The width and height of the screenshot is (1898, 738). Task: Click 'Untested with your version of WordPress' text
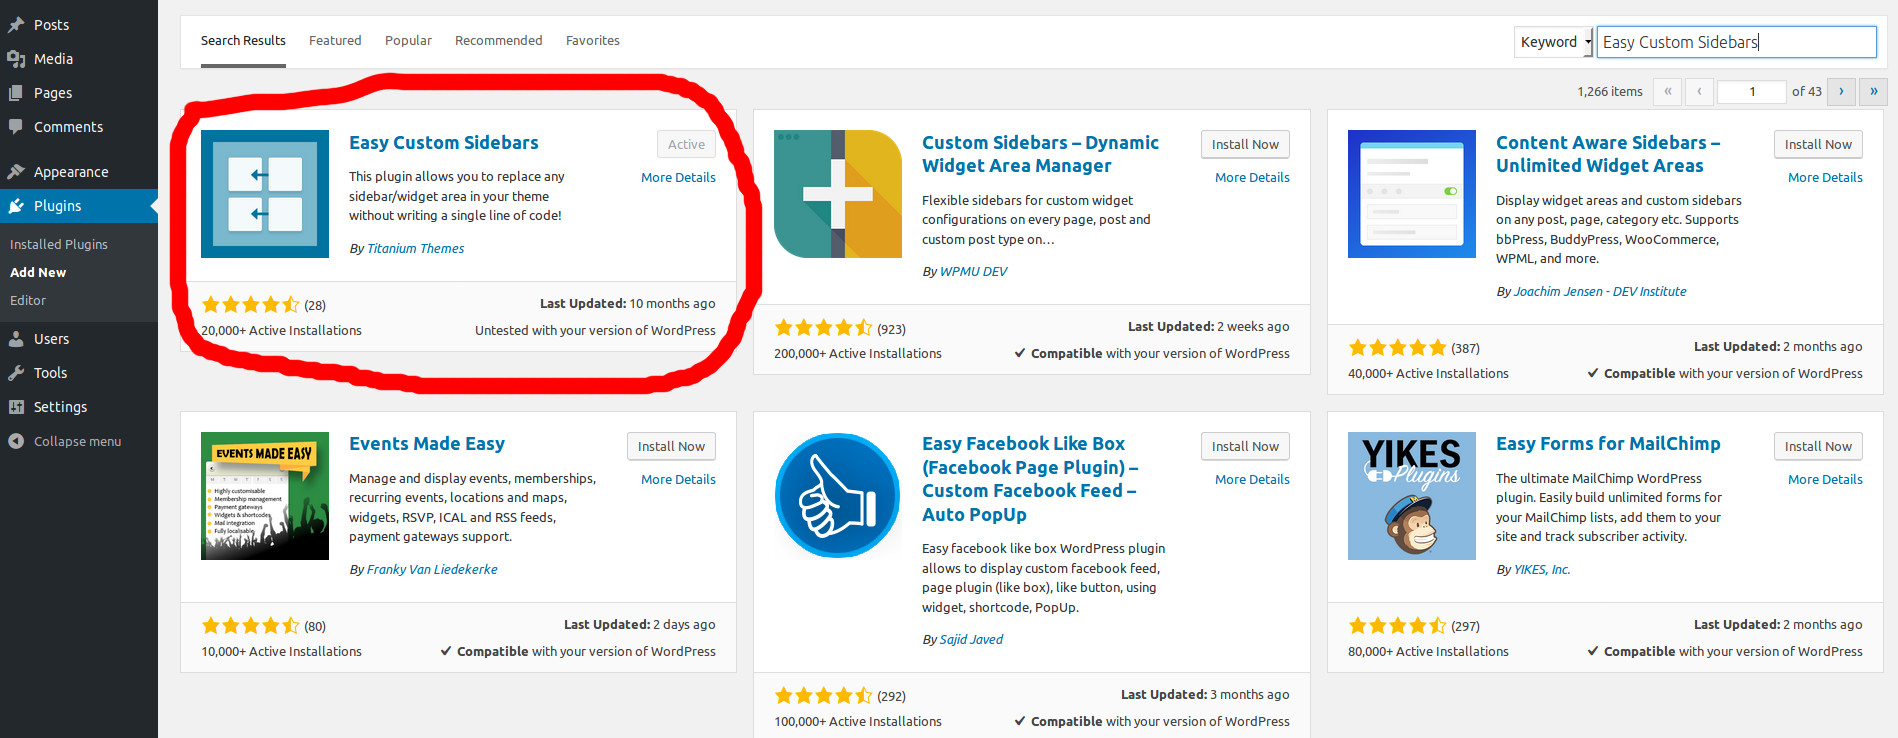(595, 330)
